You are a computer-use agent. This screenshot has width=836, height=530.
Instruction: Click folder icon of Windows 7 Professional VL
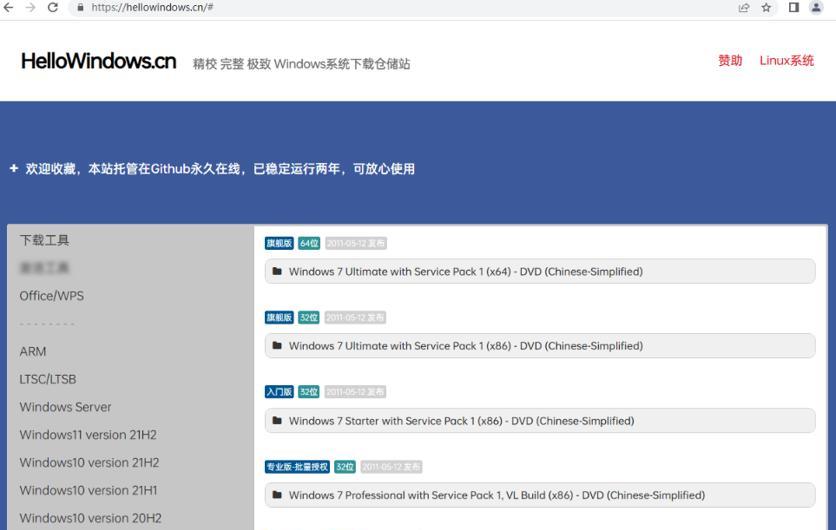click(x=277, y=495)
